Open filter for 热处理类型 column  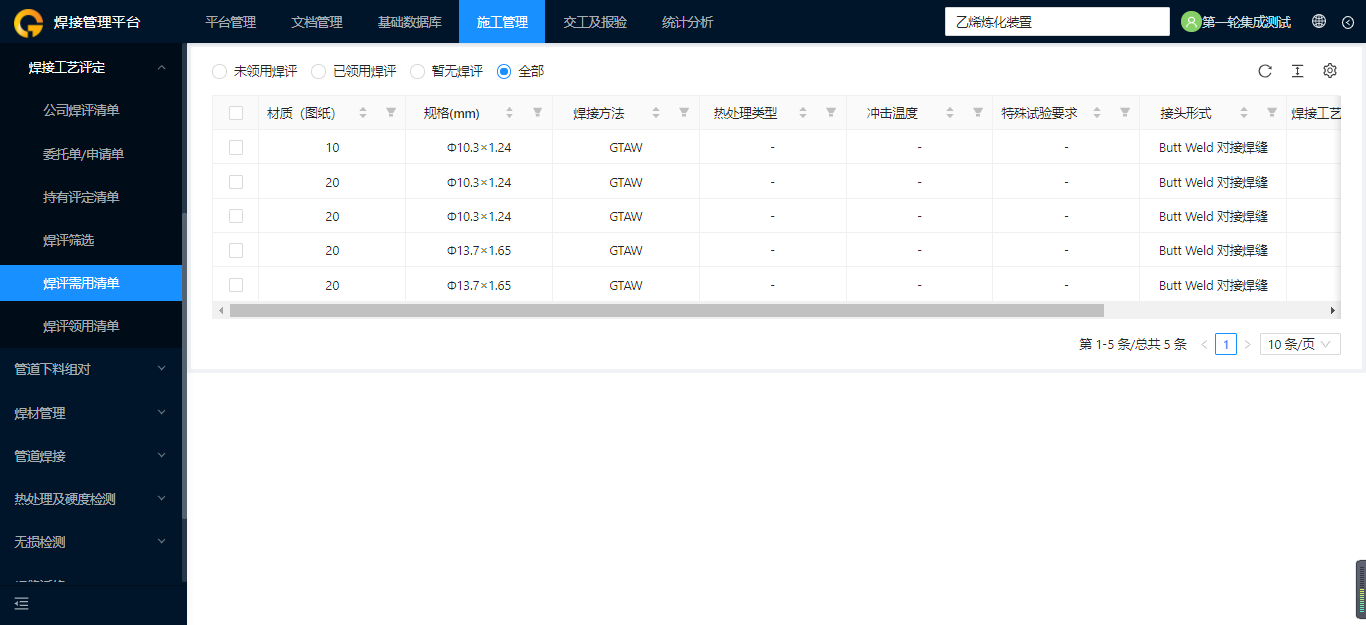(831, 113)
